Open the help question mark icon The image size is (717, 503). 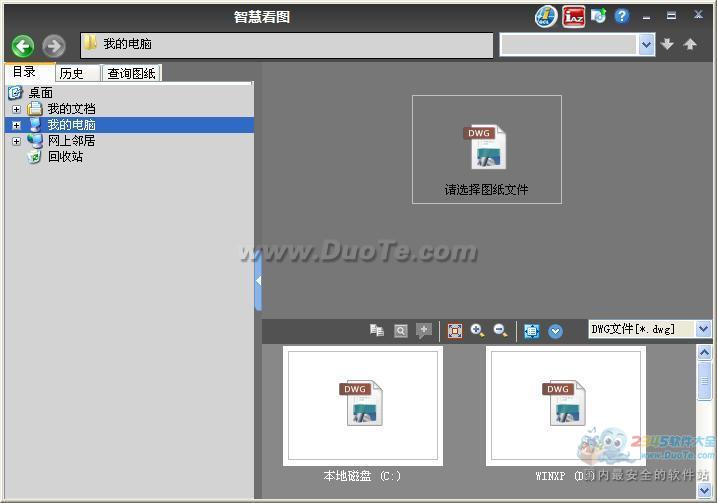pos(622,16)
